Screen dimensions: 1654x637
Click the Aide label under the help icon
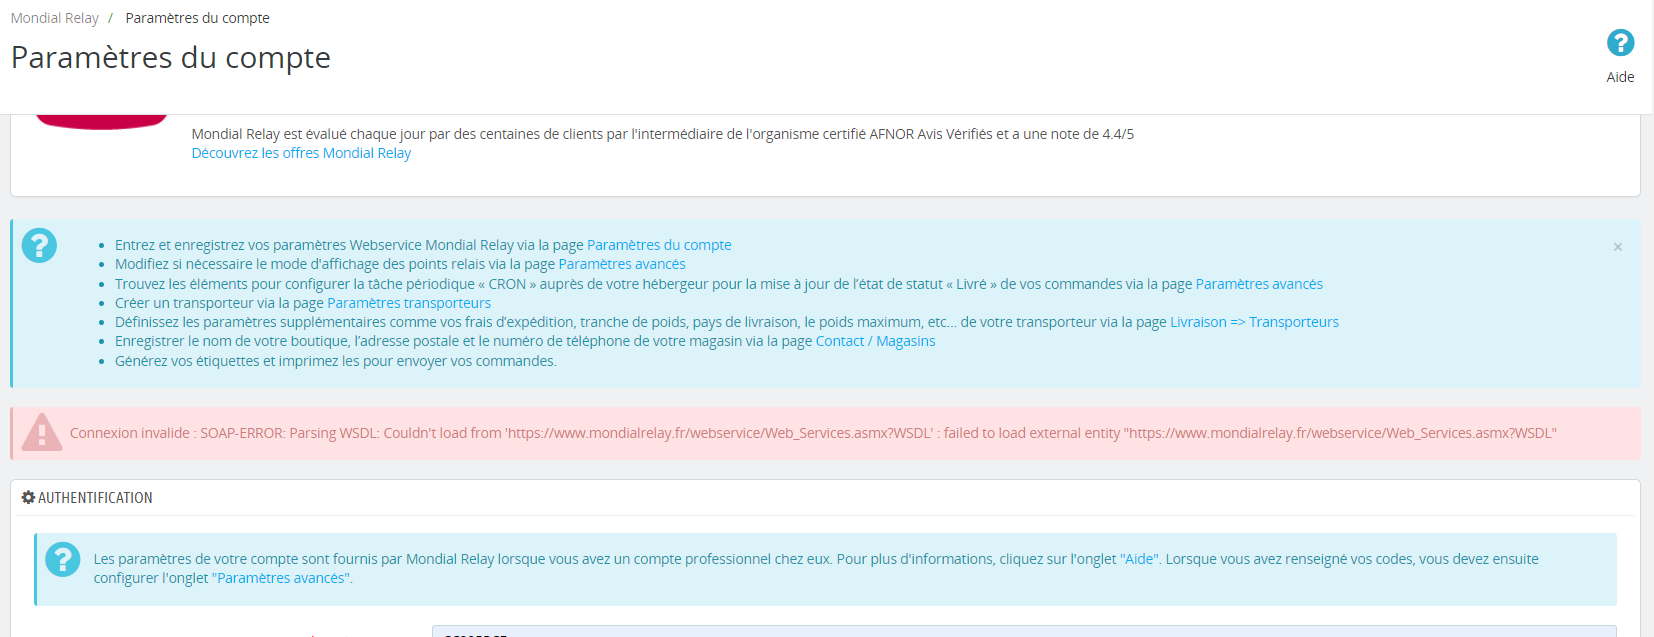pos(1620,77)
